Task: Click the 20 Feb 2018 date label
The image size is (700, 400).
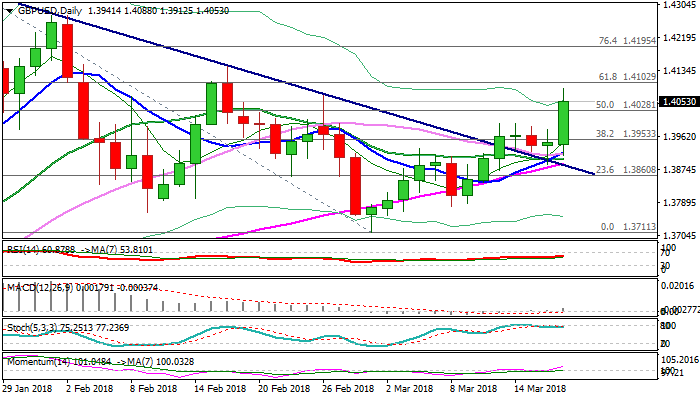Action: 284,389
